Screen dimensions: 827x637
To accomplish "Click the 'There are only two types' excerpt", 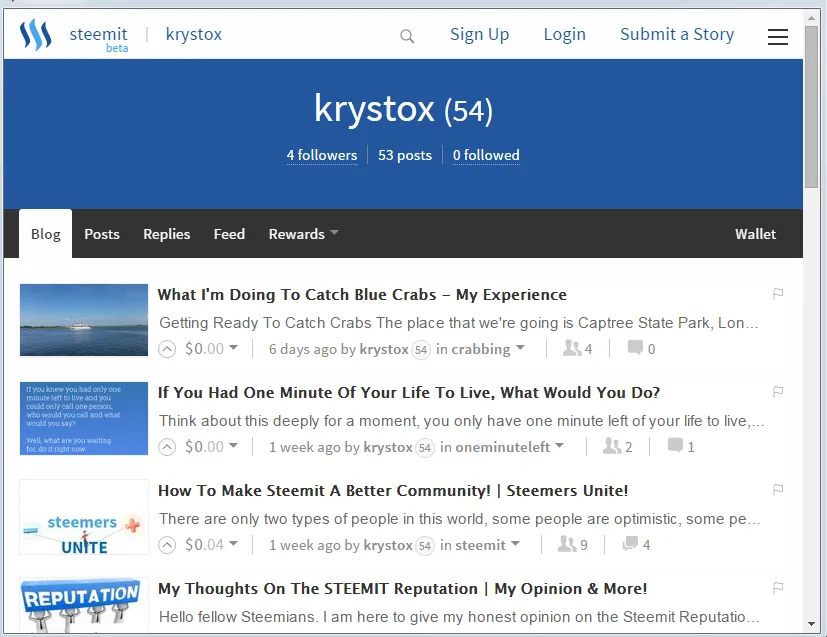I will click(x=460, y=519).
